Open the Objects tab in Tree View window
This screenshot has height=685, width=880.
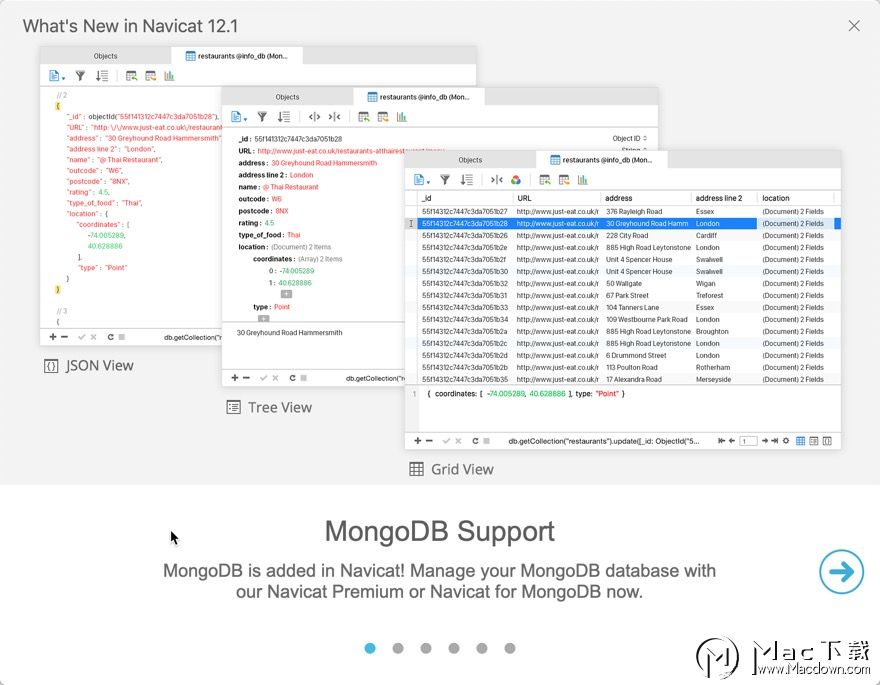(x=287, y=97)
